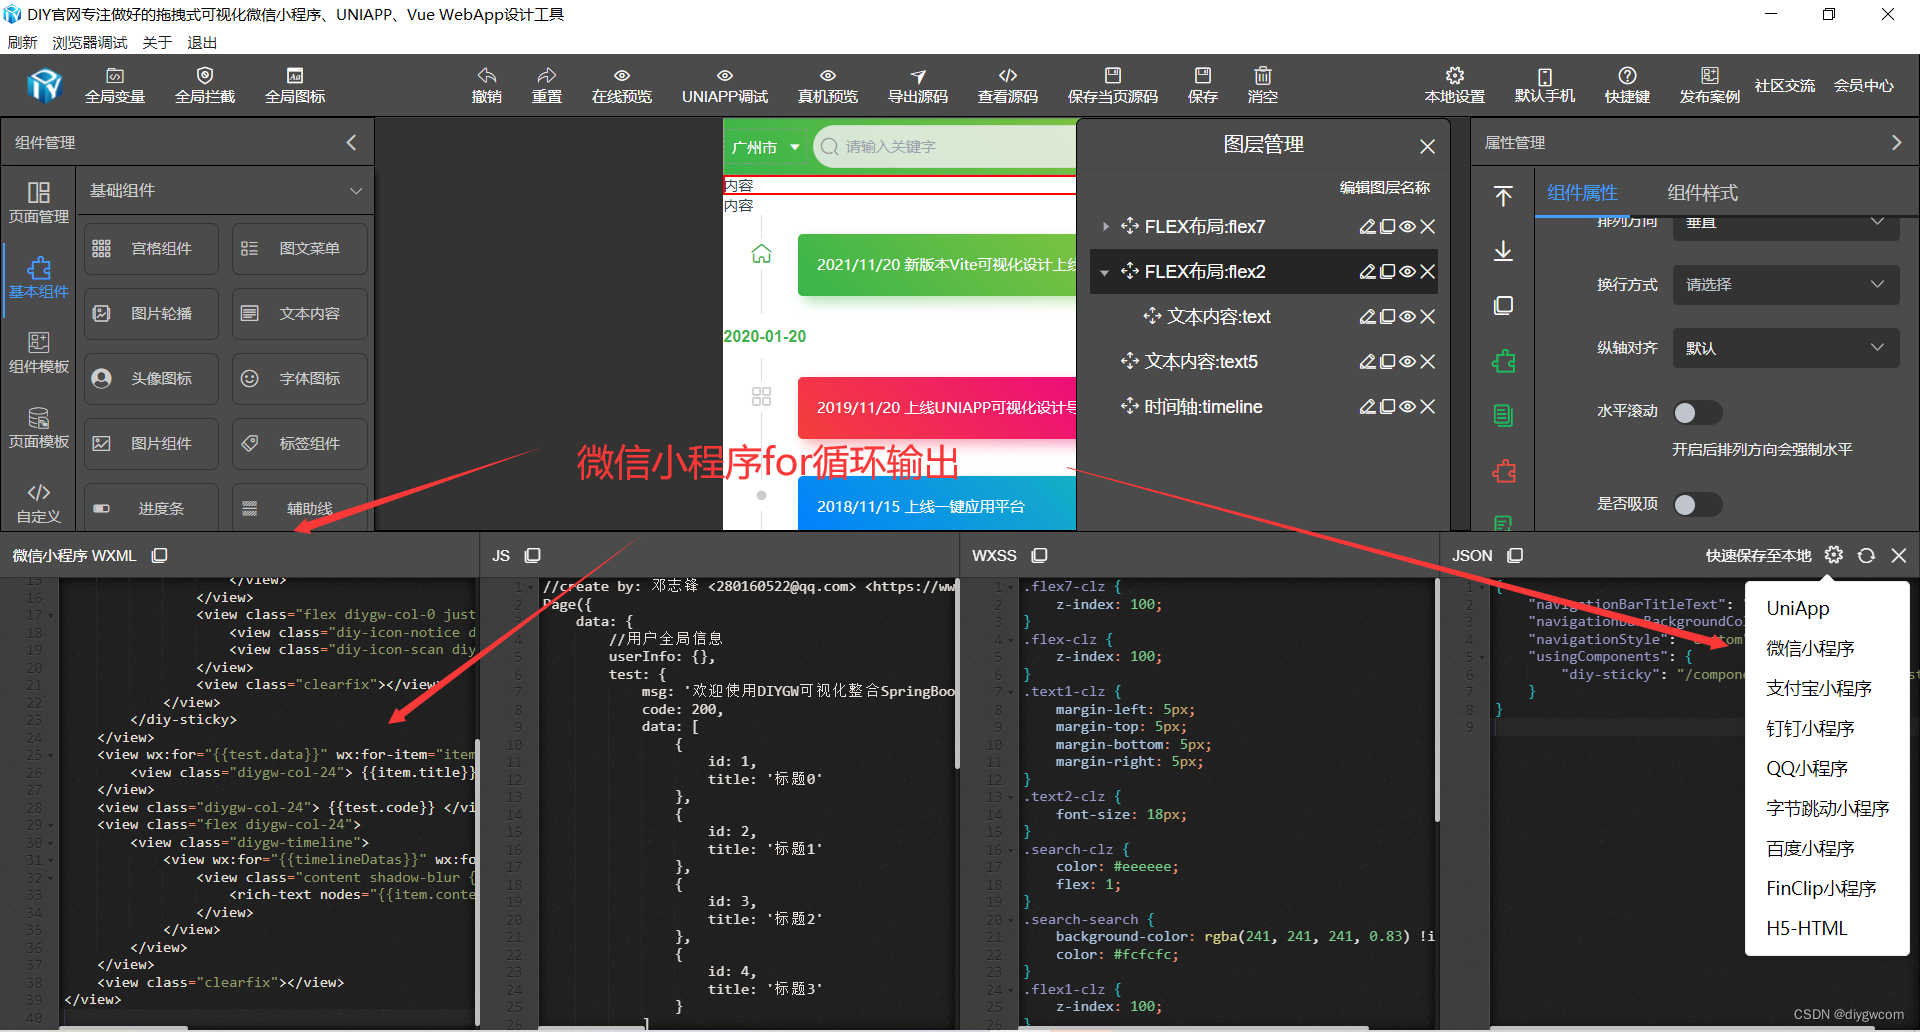Choose UniApp from the platform list
This screenshot has height=1032, width=1920.
coord(1798,608)
